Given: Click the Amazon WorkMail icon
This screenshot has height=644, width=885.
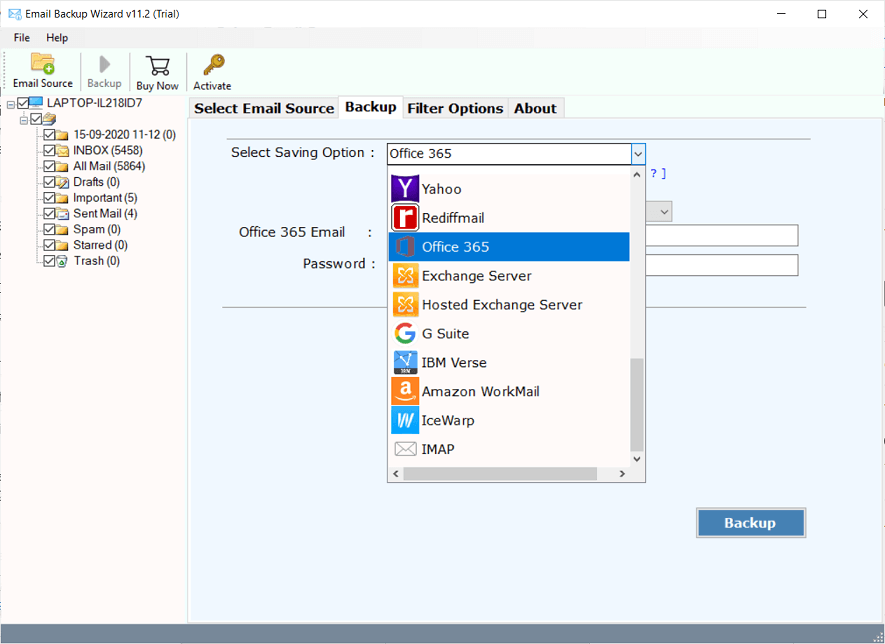Looking at the screenshot, I should click(x=405, y=391).
